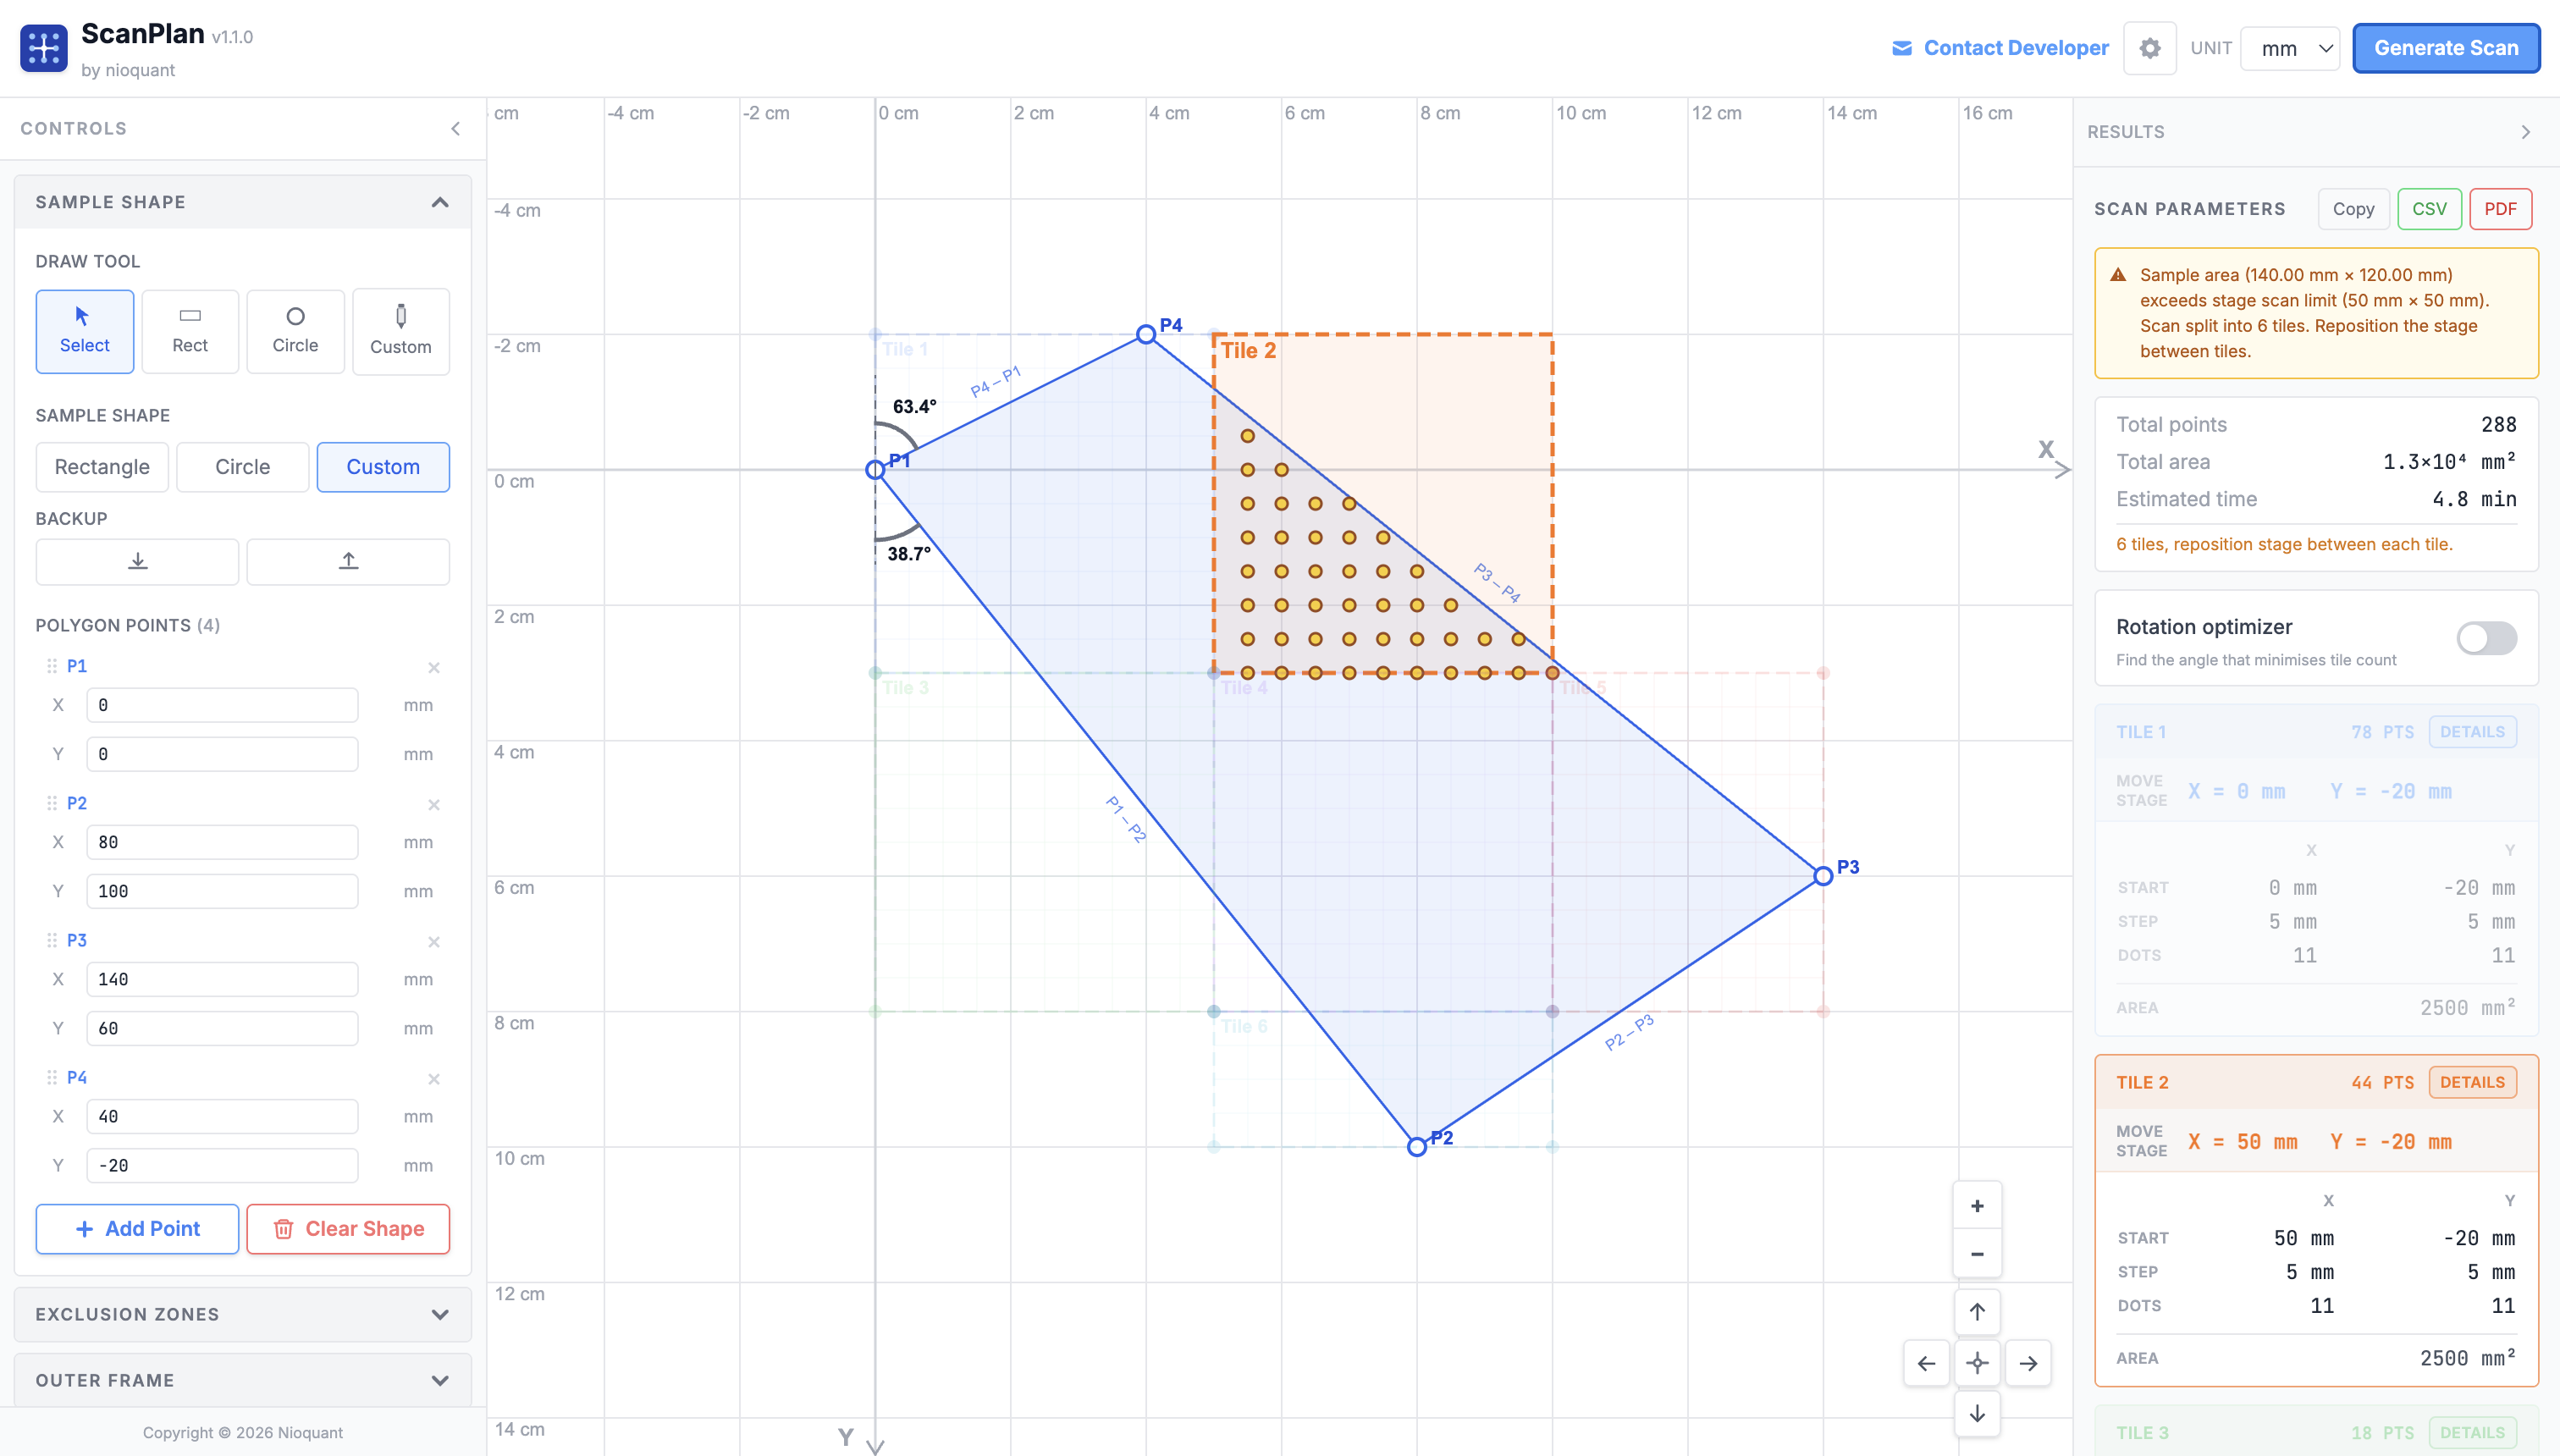This screenshot has width=2560, height=1456.
Task: Pan the canvas up
Action: (x=1977, y=1312)
